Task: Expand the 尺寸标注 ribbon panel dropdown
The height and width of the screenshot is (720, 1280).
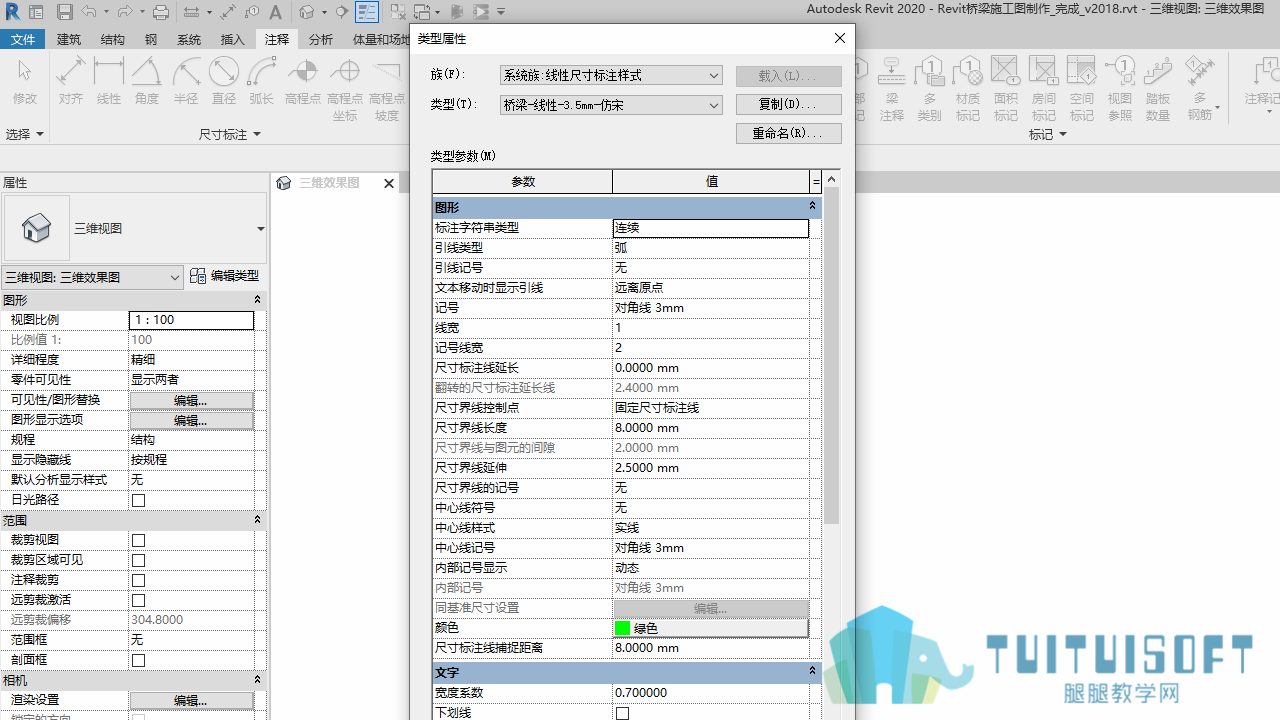Action: click(230, 134)
